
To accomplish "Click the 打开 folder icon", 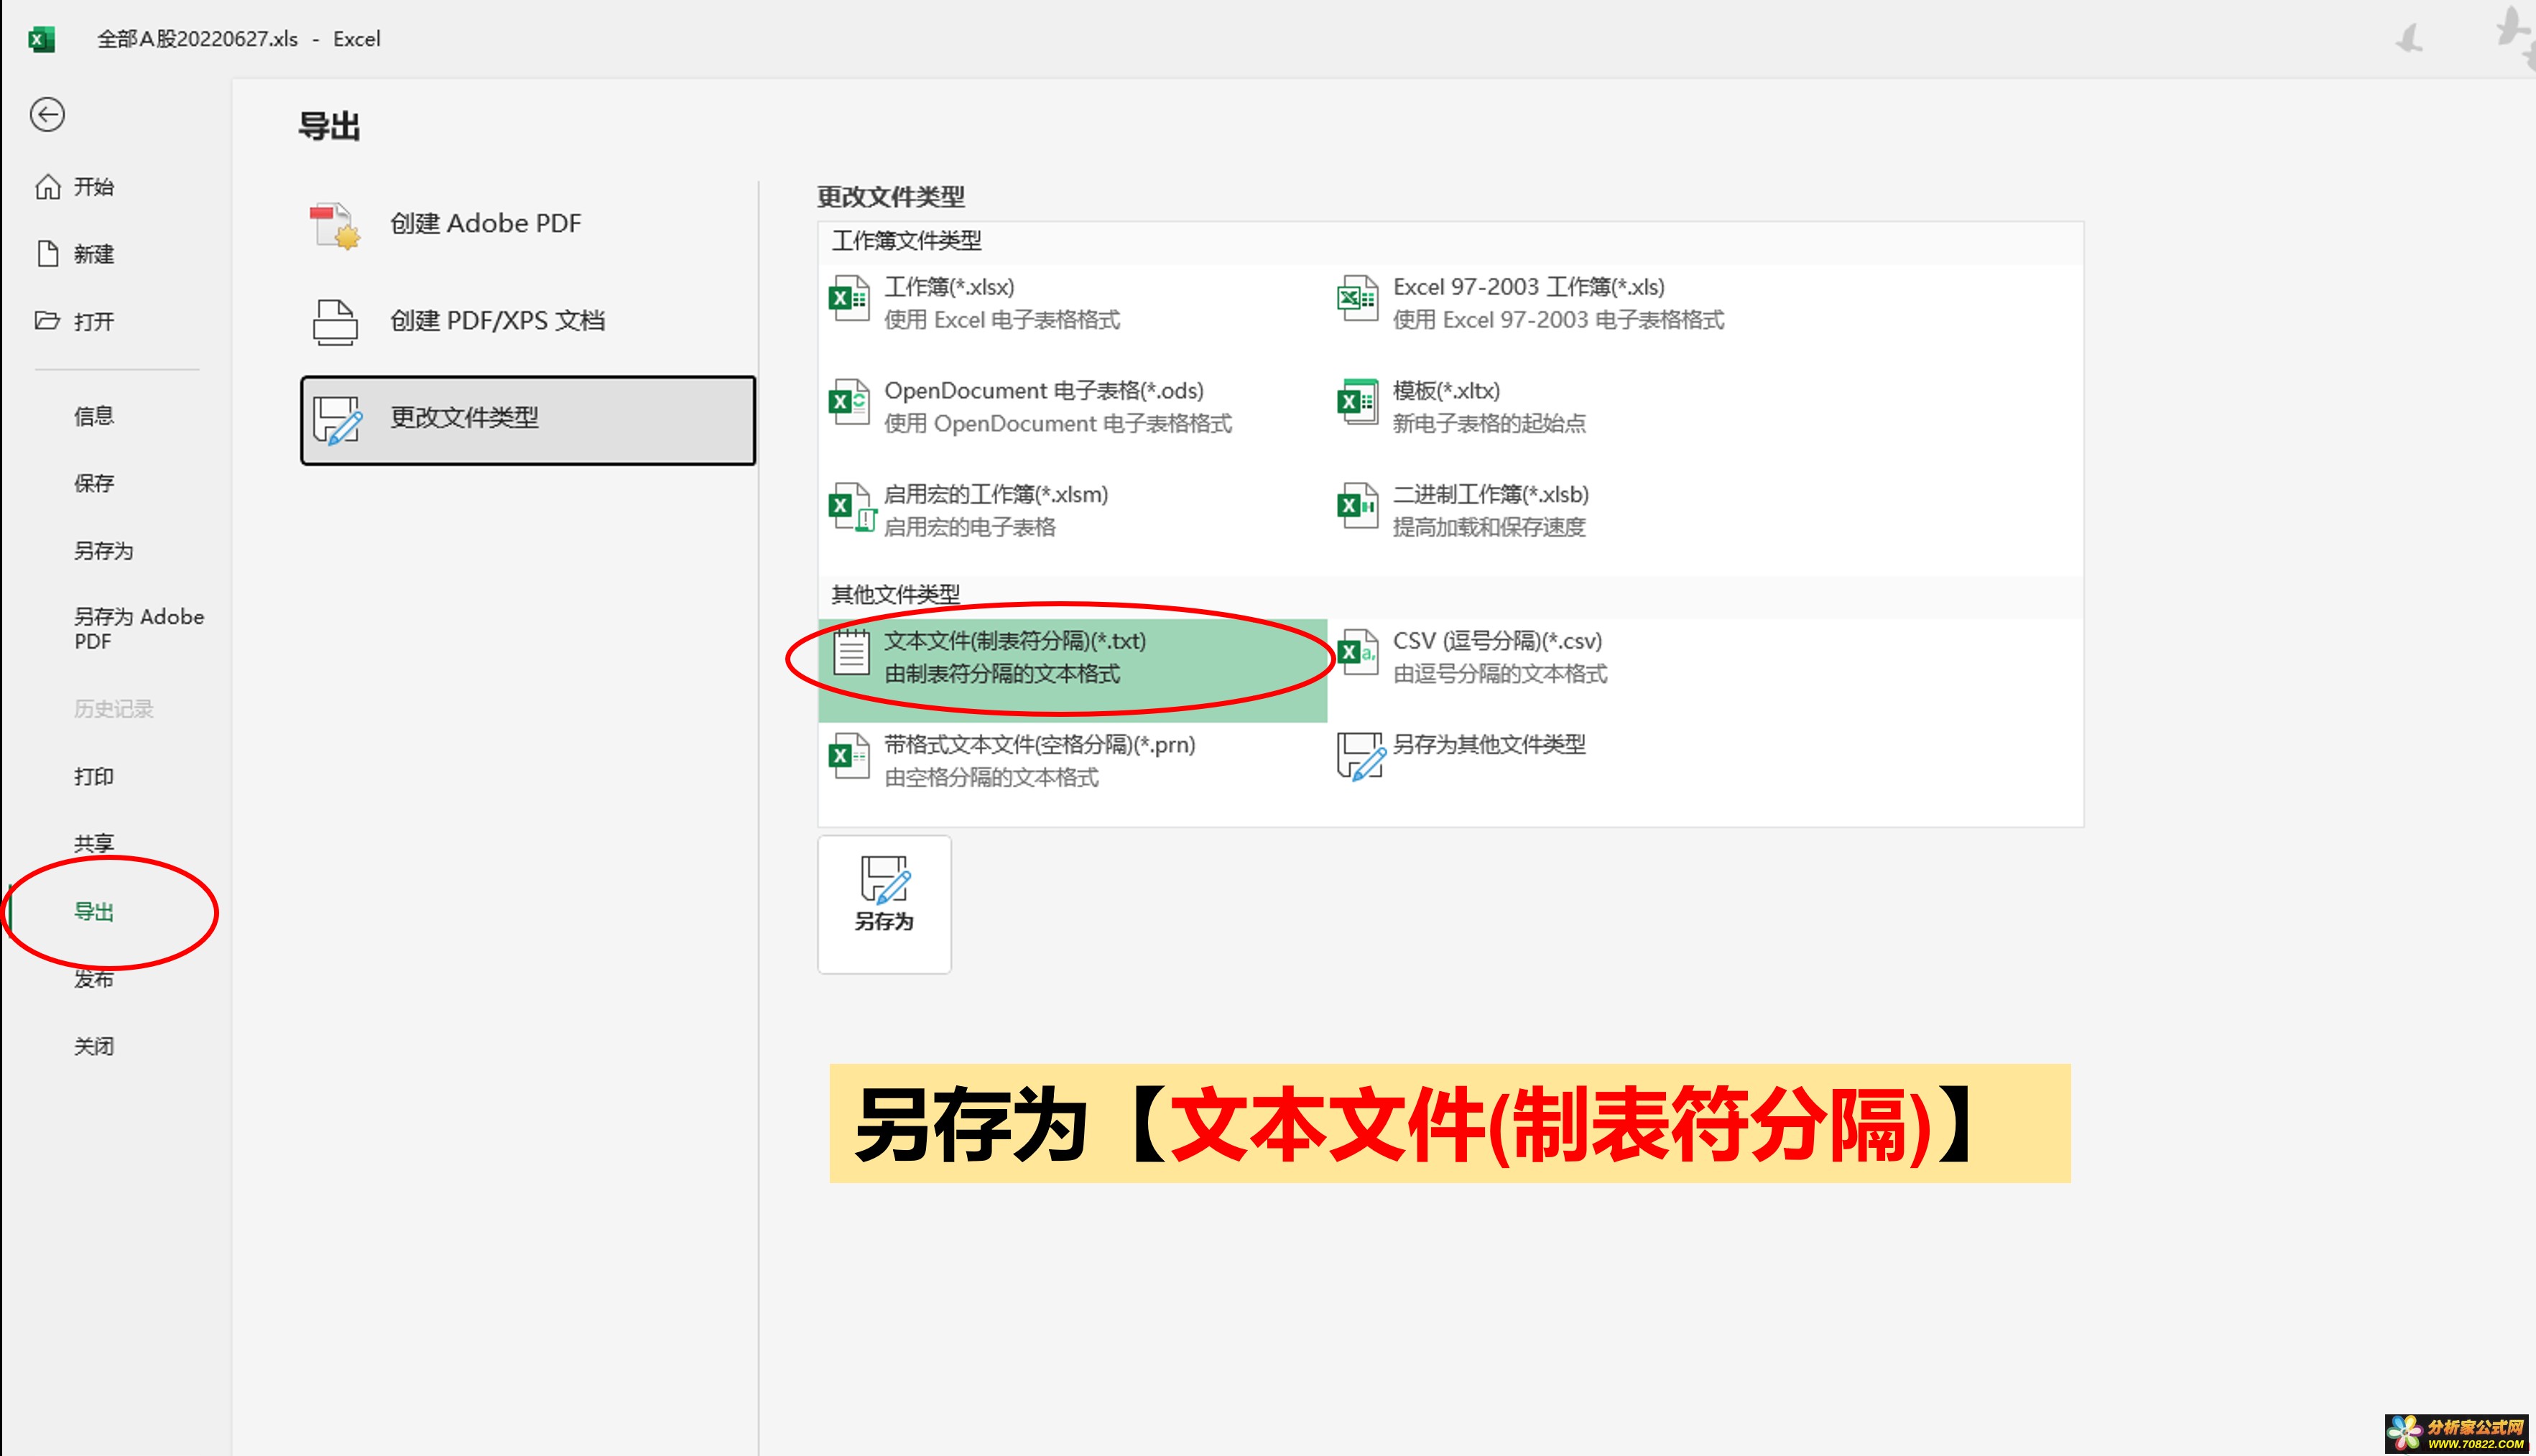I will click(x=47, y=321).
